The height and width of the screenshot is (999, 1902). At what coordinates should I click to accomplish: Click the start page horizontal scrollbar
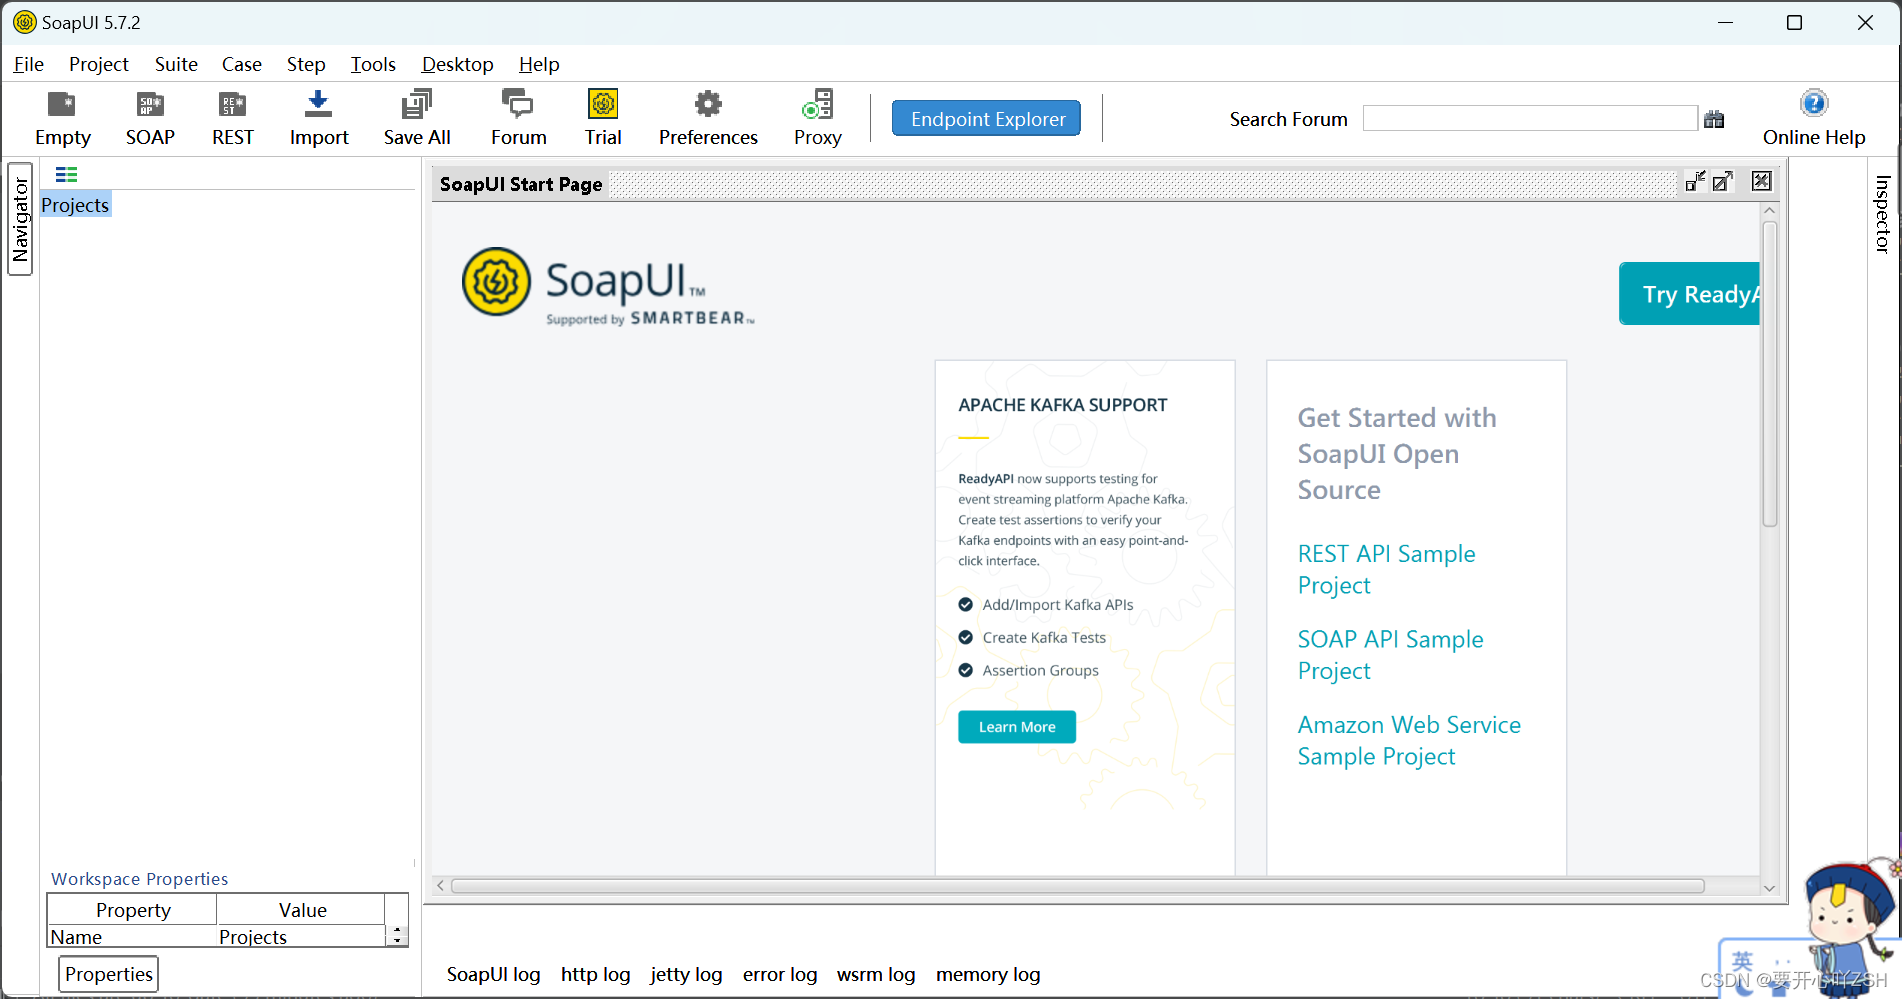point(1078,886)
